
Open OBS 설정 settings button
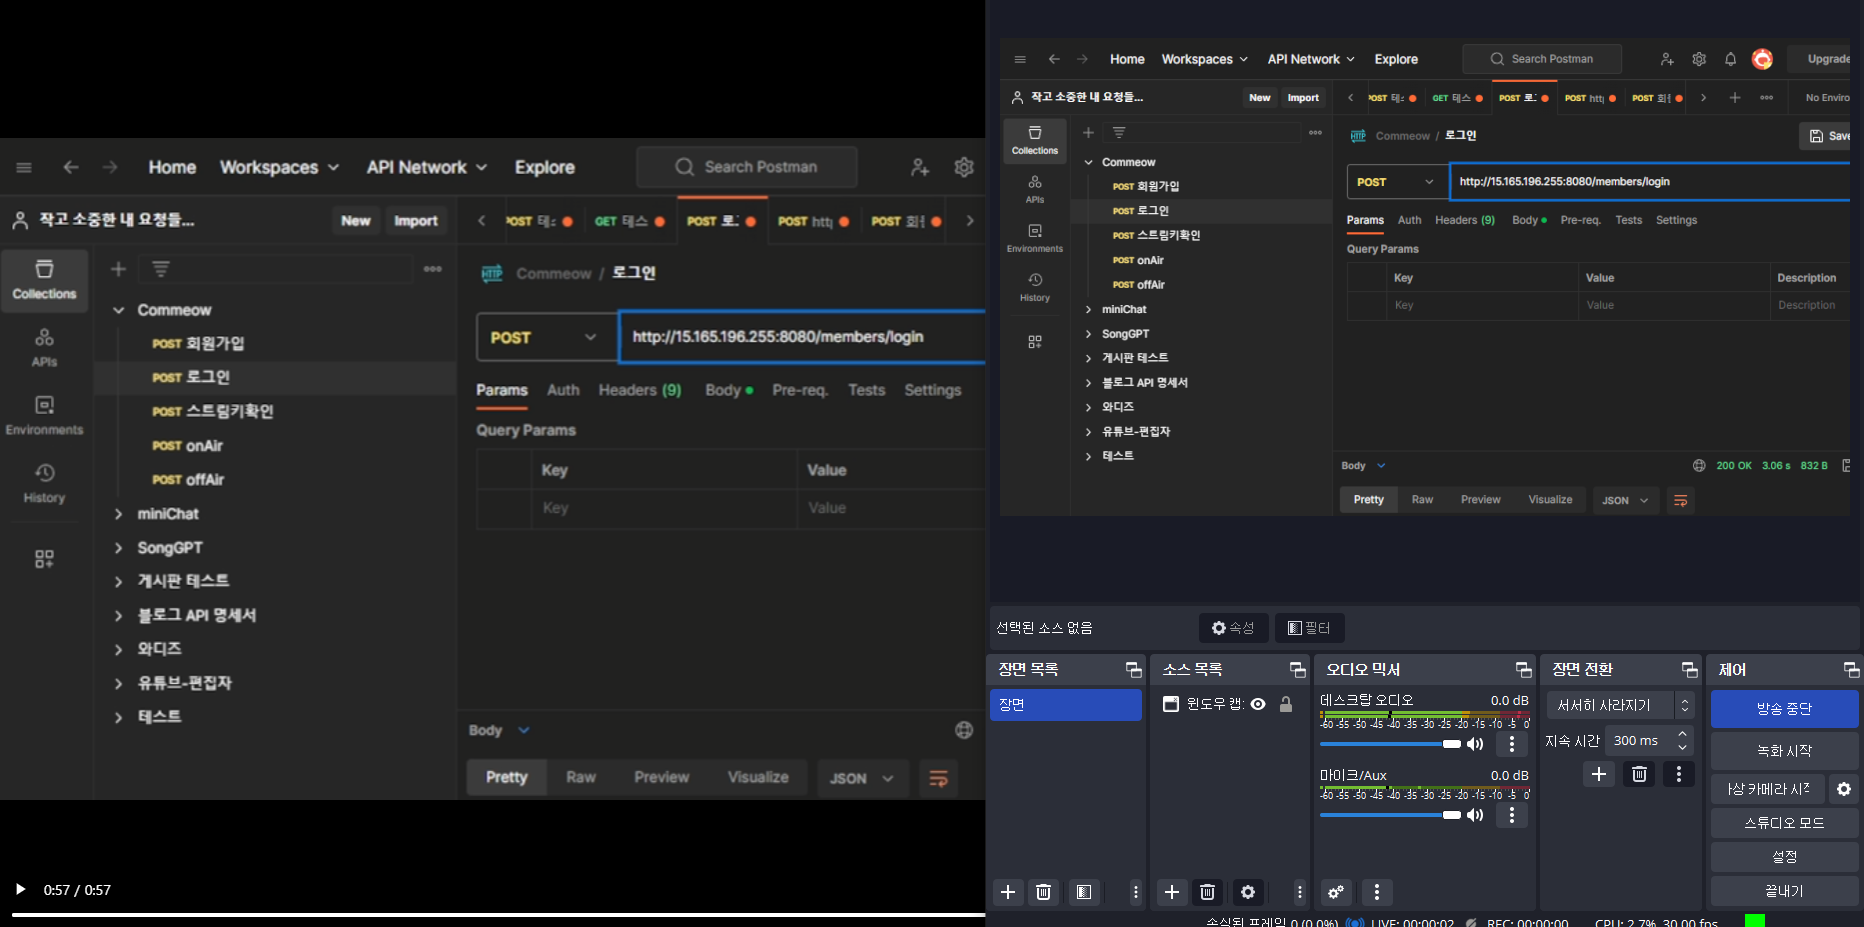[x=1785, y=857]
